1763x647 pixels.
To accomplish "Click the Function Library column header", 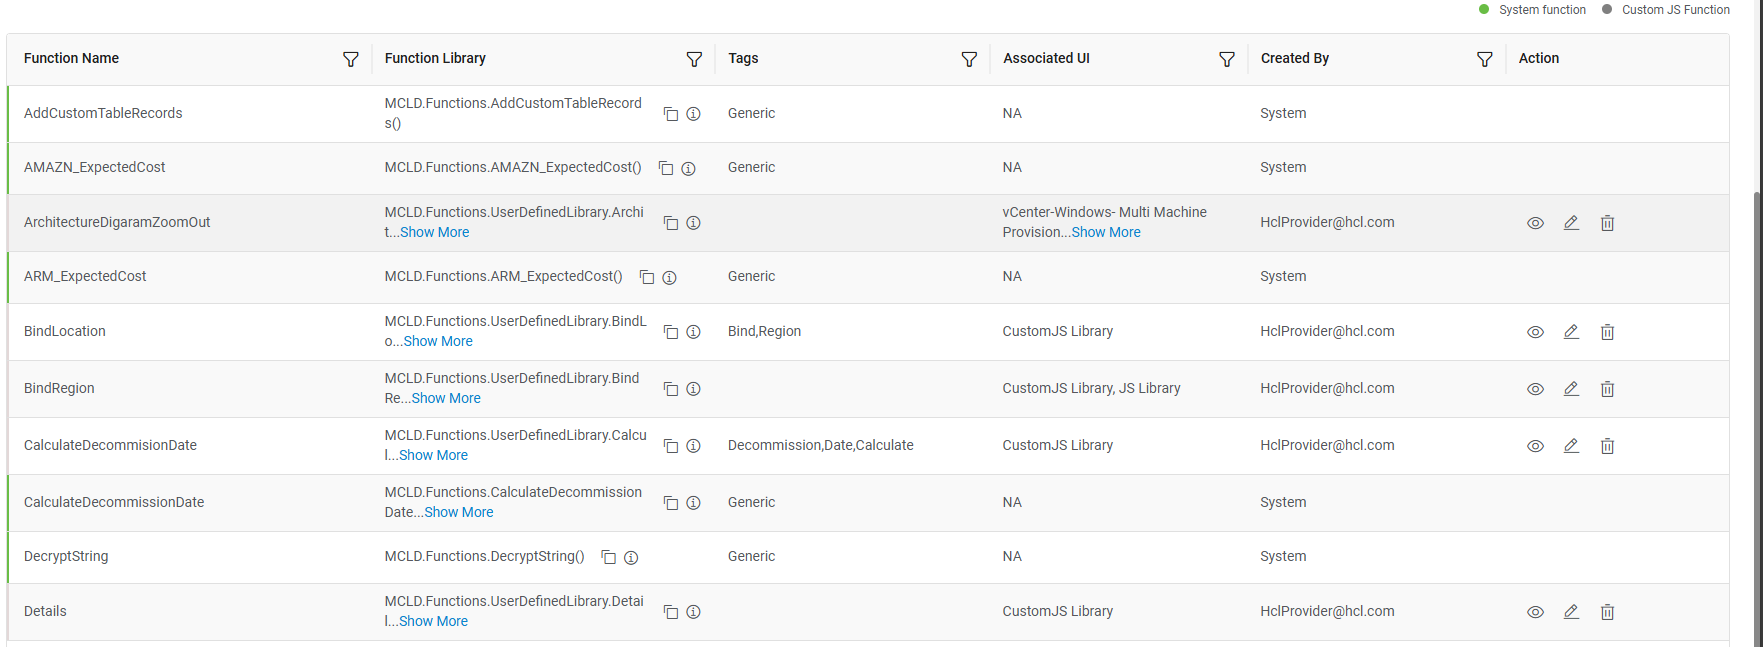I will (435, 59).
